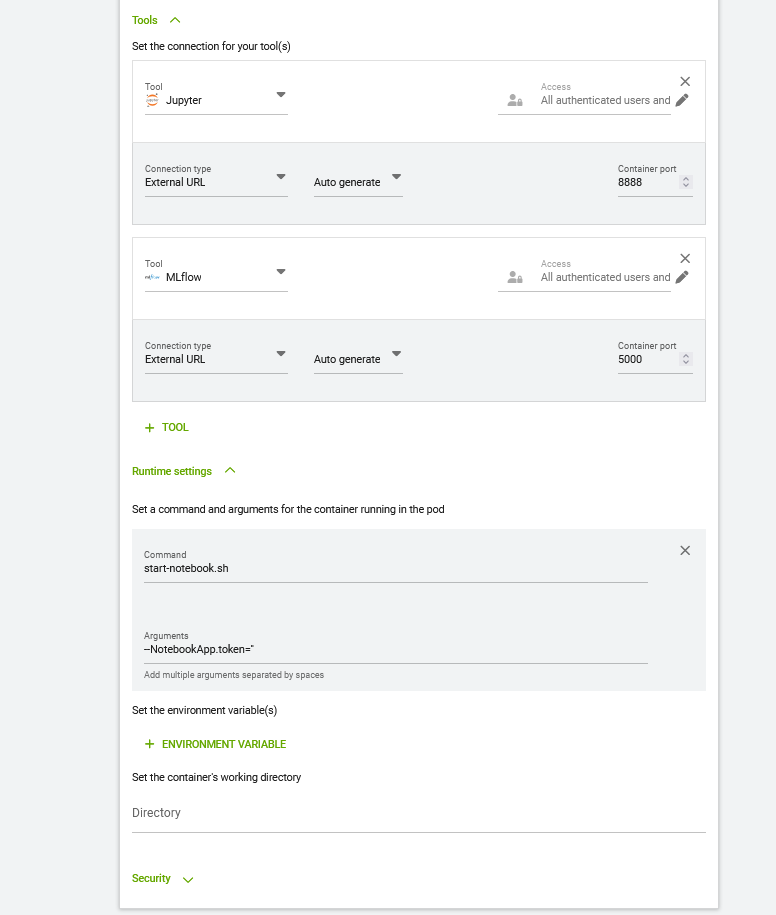776x915 pixels.
Task: Click the Container port stepper for 8888
Action: [x=686, y=182]
